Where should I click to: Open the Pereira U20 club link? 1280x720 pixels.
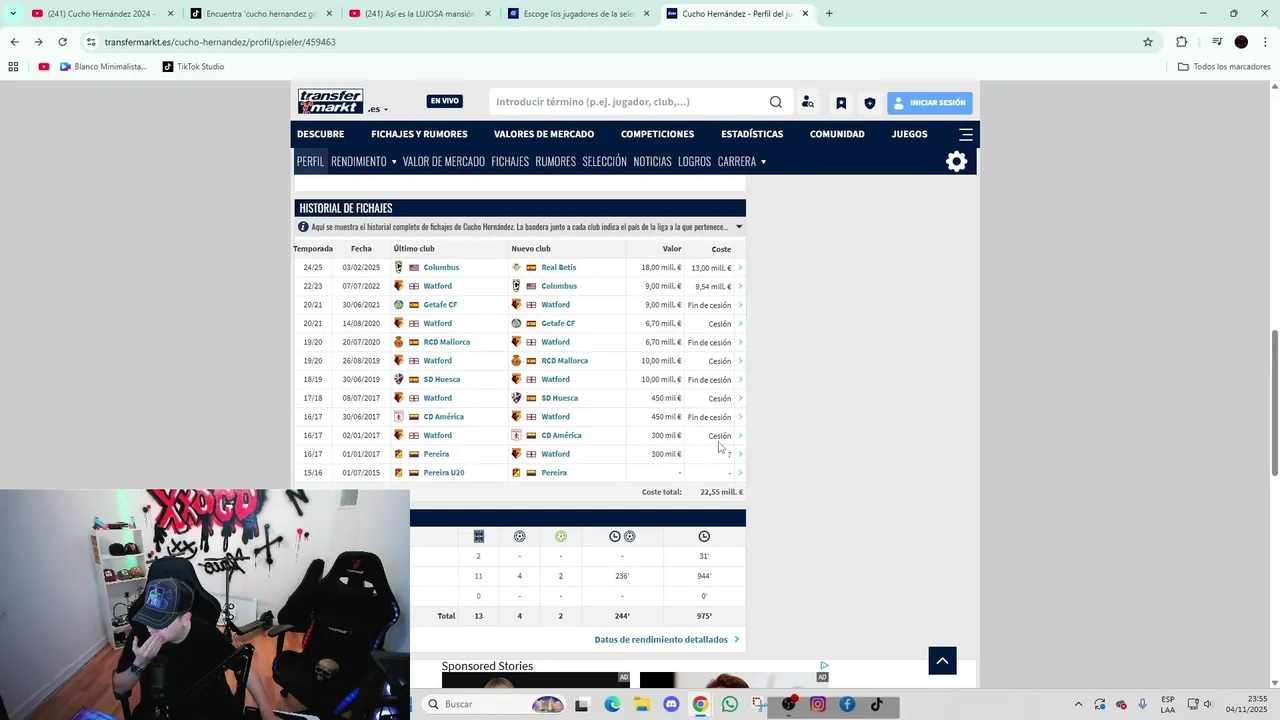coord(443,473)
